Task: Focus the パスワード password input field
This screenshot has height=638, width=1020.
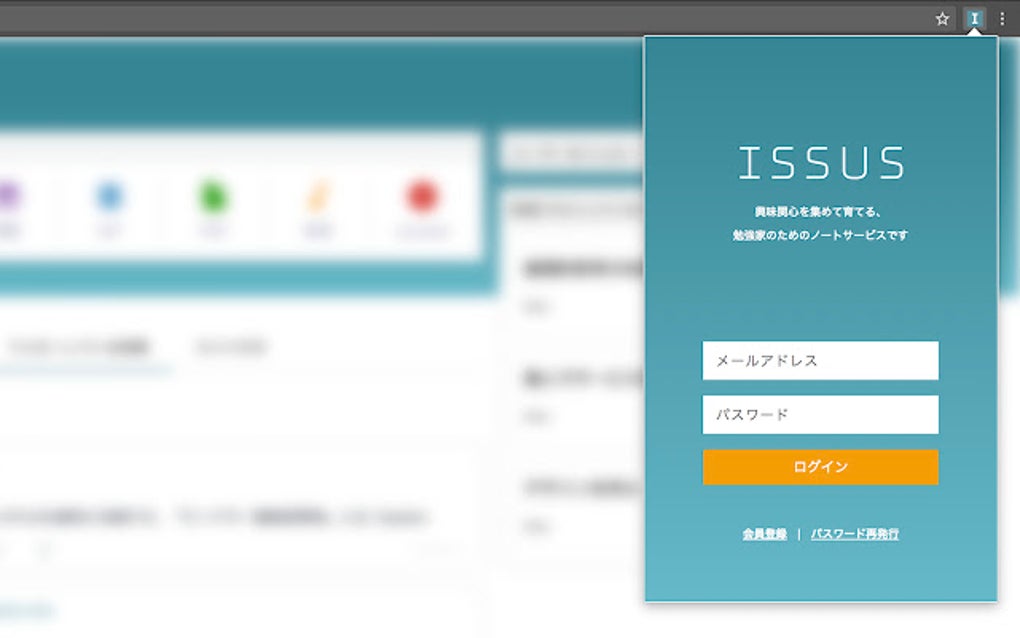Action: (819, 414)
